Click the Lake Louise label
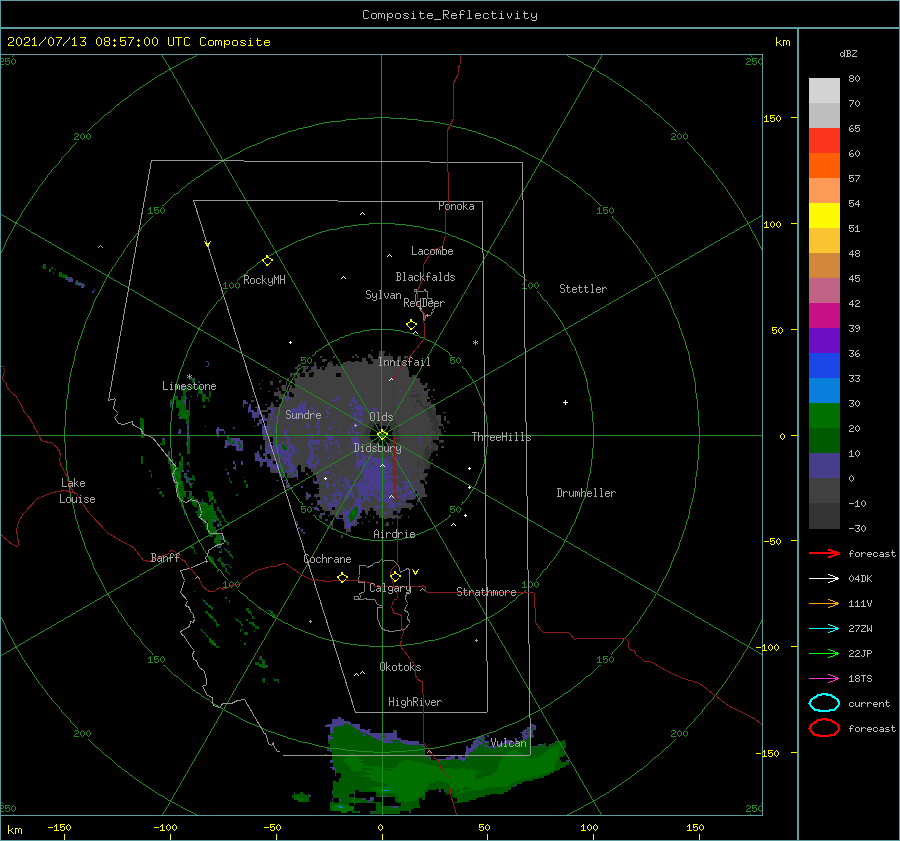900x841 pixels. 77,491
